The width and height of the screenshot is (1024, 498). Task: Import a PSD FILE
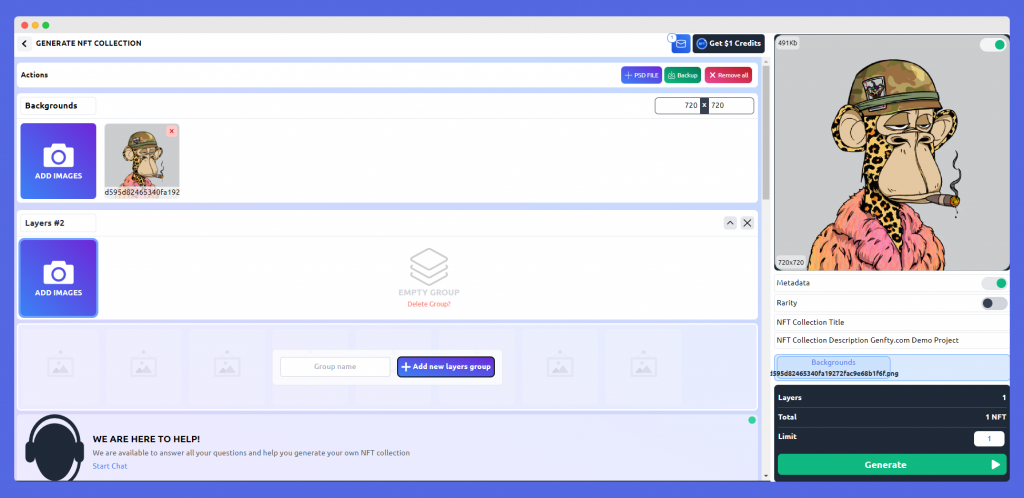point(641,75)
